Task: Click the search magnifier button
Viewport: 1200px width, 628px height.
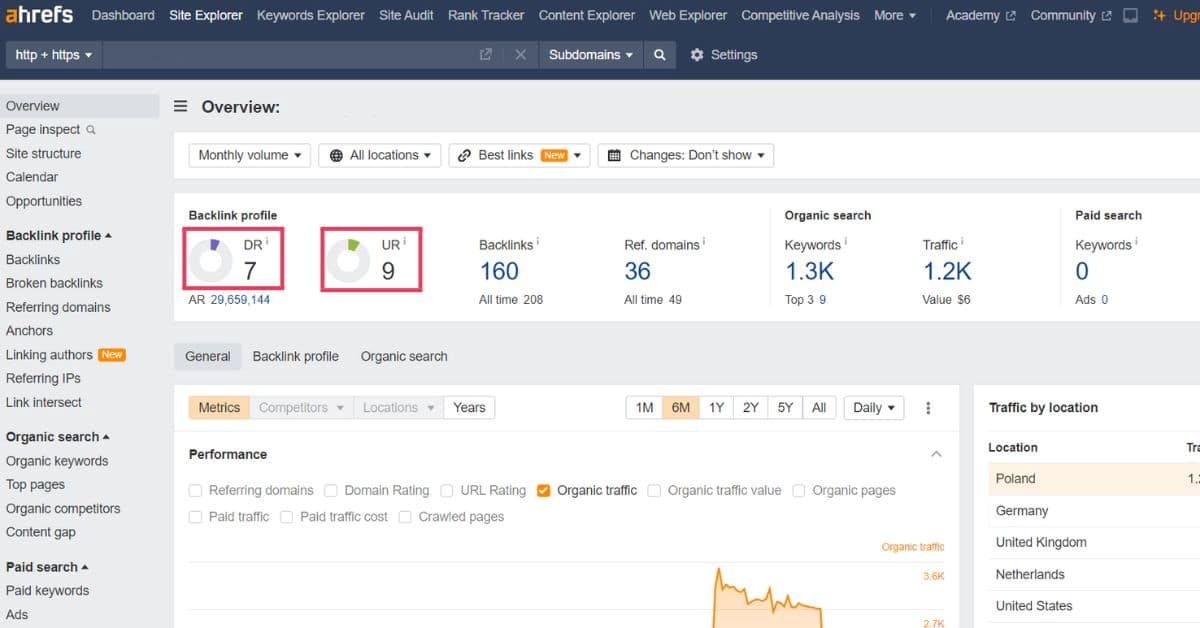Action: point(659,55)
